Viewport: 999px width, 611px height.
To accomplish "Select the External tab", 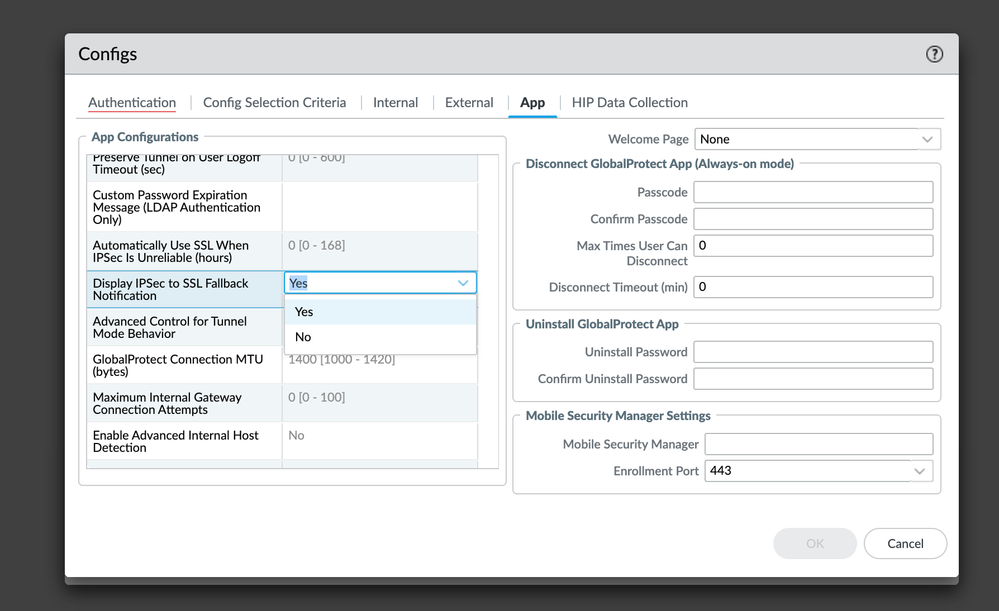I will (x=469, y=102).
